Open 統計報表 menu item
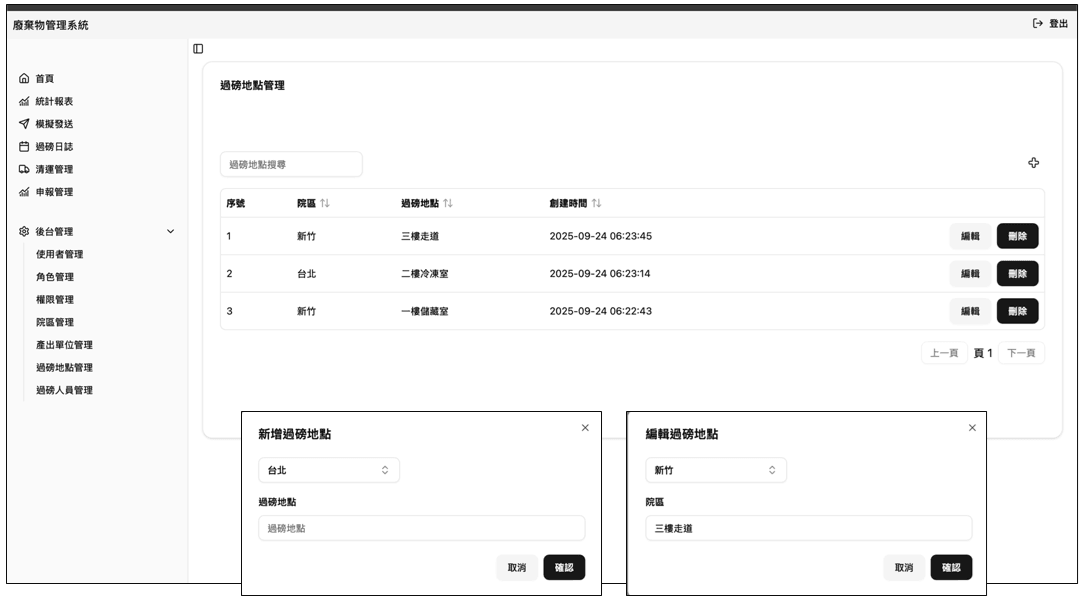Viewport: 1080px width, 601px height. pyautogui.click(x=54, y=101)
